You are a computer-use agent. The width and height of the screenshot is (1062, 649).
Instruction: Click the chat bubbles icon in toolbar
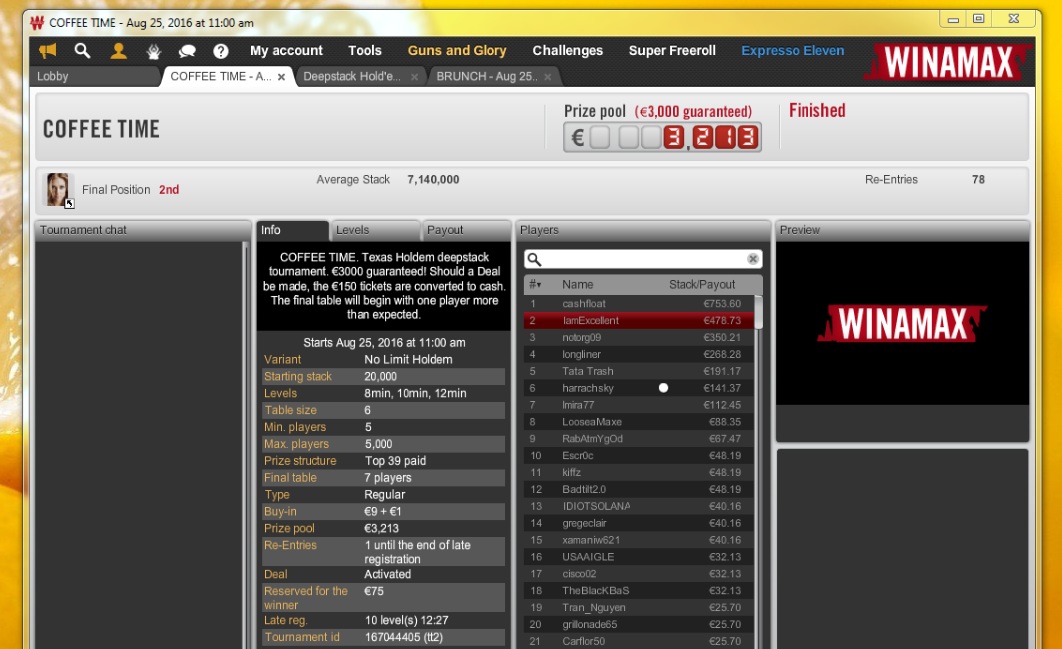point(187,51)
